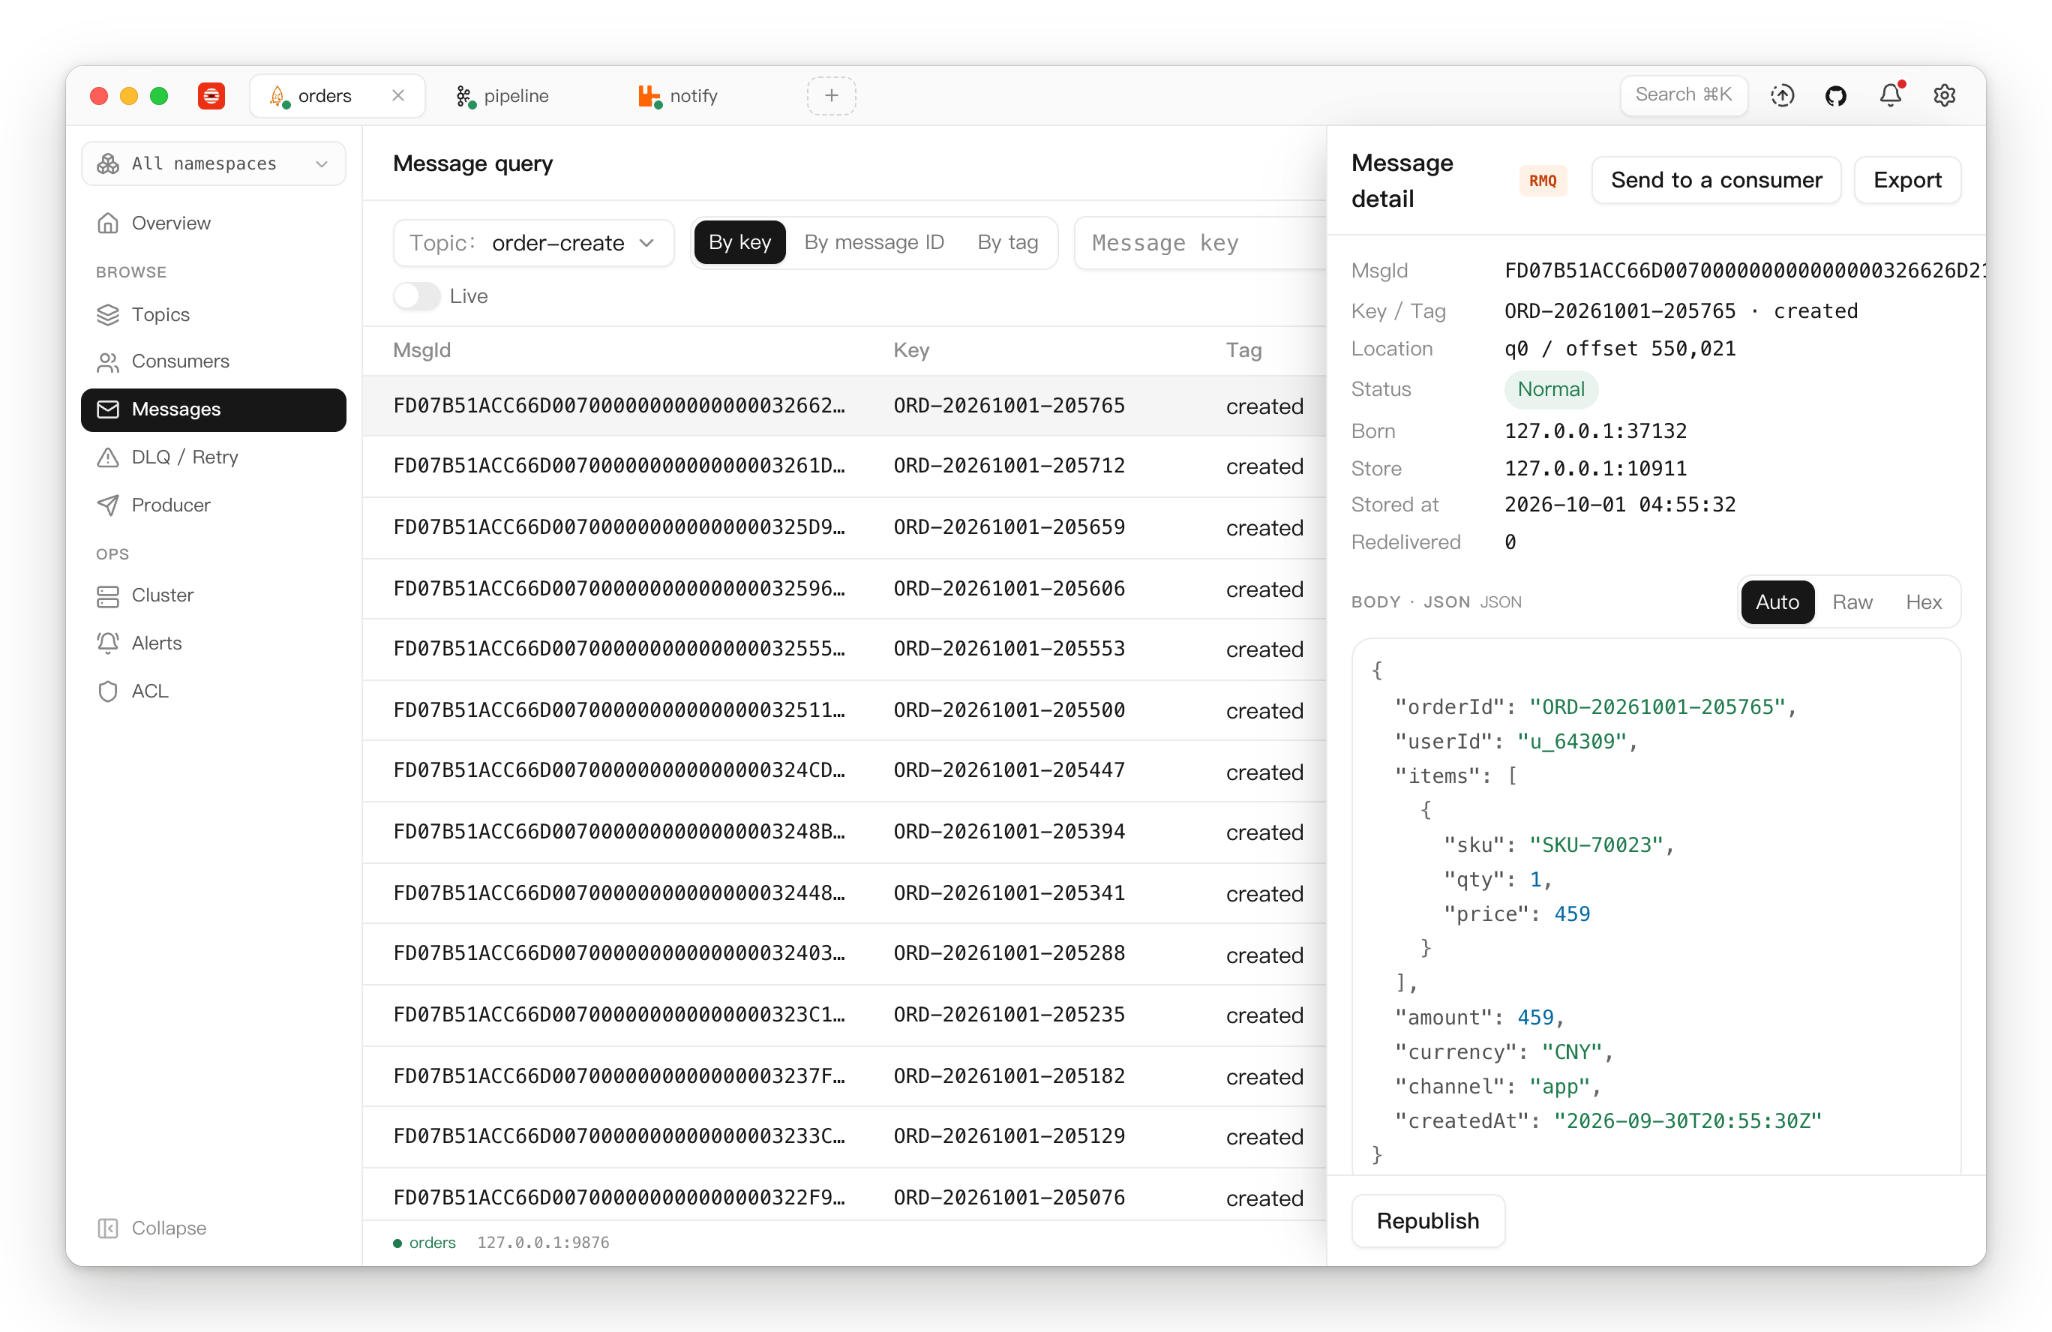Click ACL shield icon
The width and height of the screenshot is (2052, 1332).
[108, 692]
